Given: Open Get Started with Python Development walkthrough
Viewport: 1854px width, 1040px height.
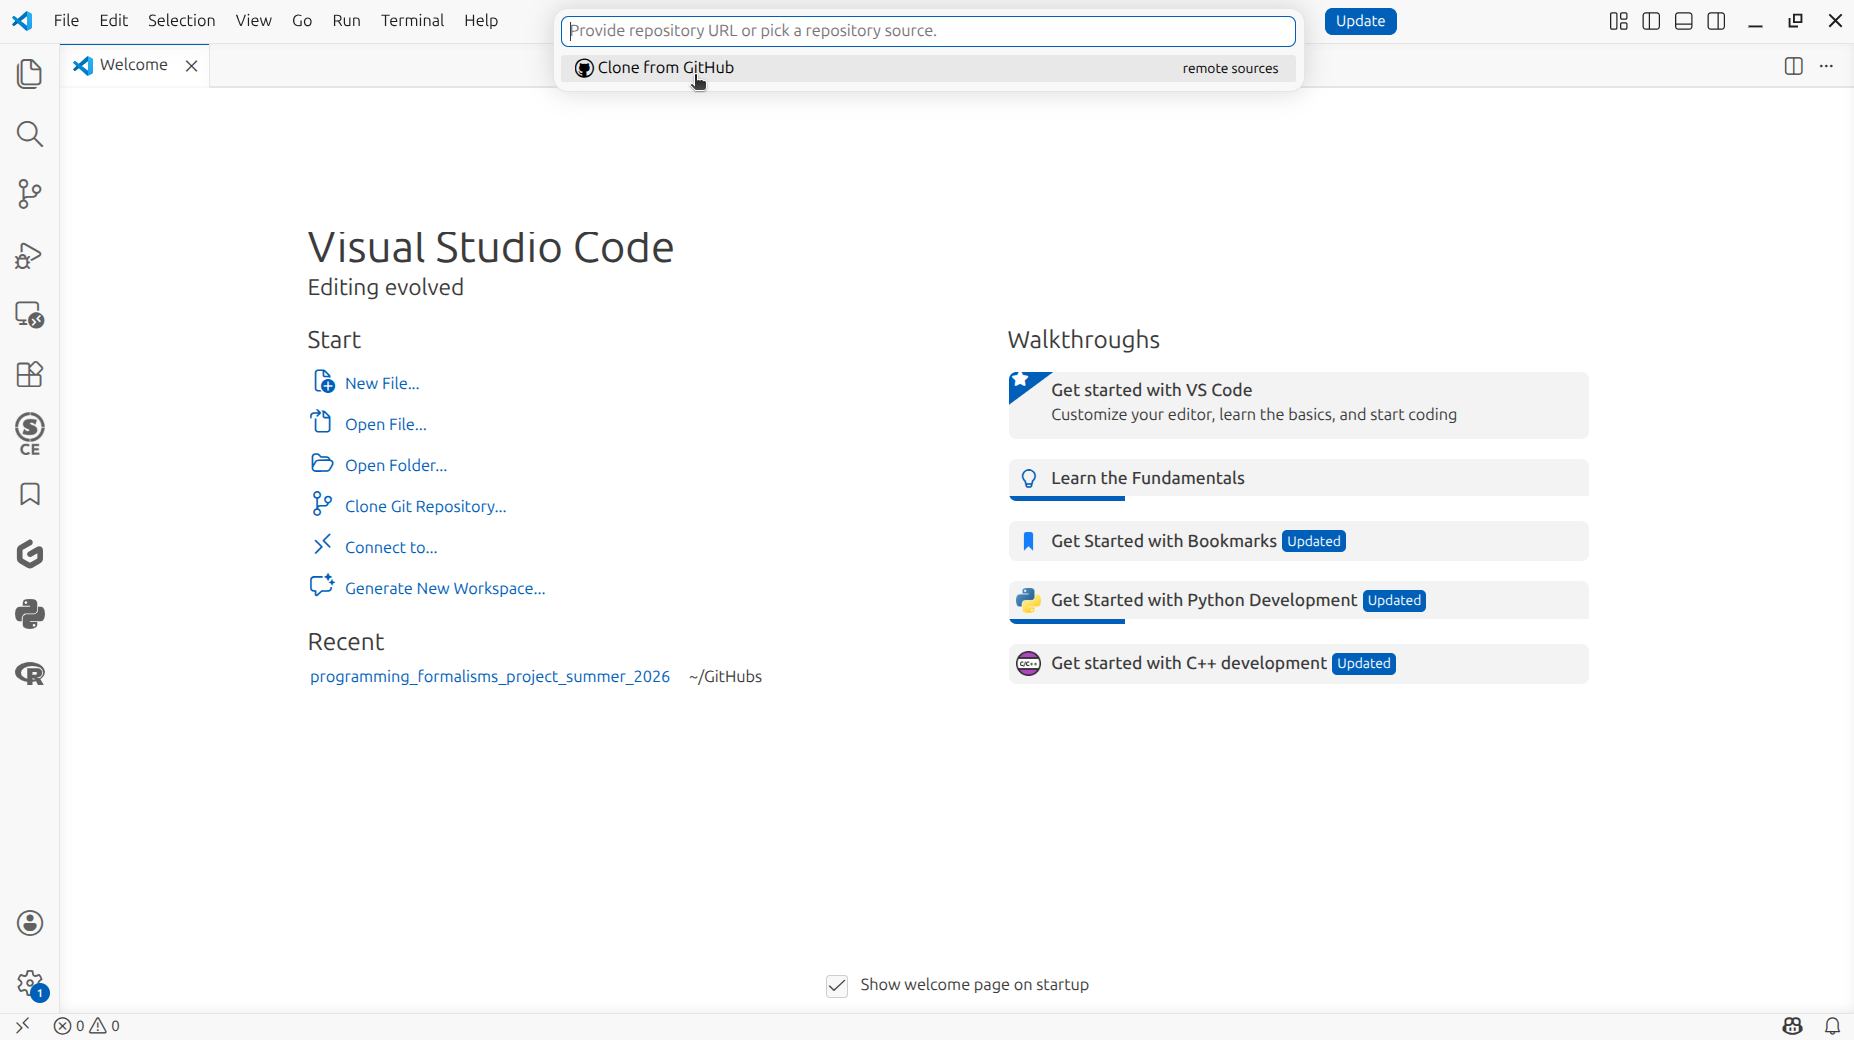Looking at the screenshot, I should [x=1298, y=601].
